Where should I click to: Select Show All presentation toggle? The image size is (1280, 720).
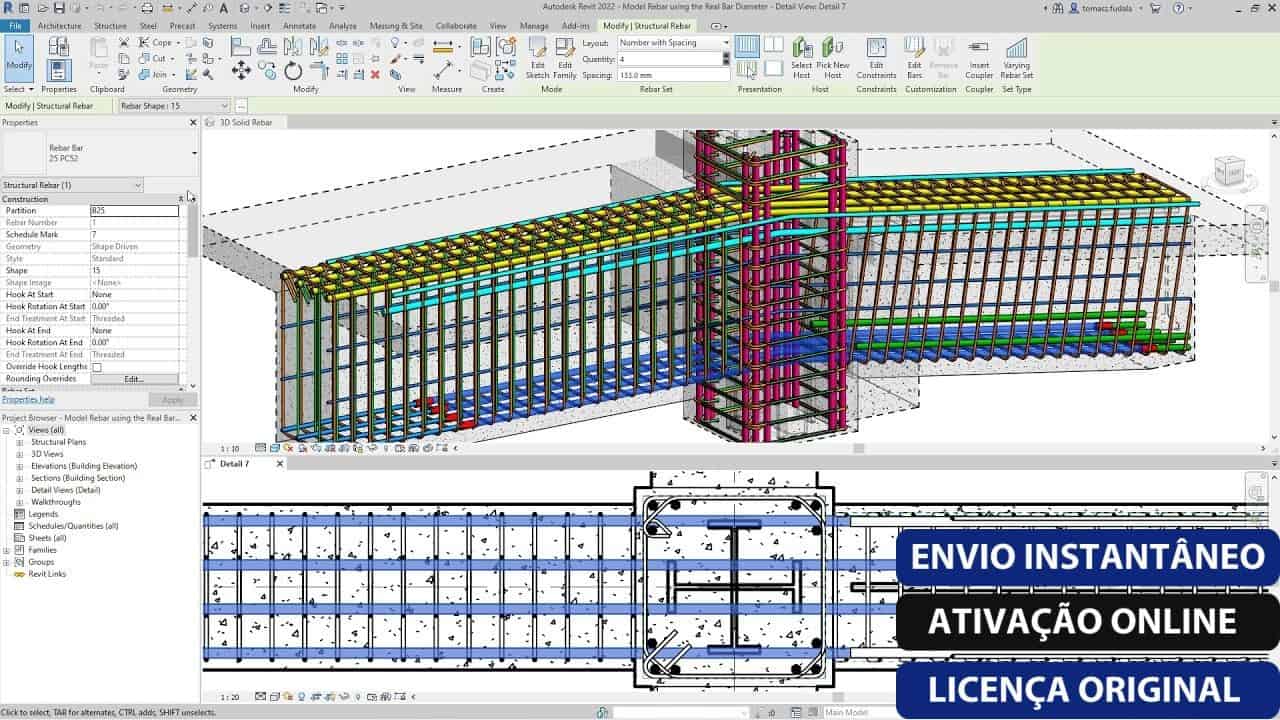tap(747, 46)
